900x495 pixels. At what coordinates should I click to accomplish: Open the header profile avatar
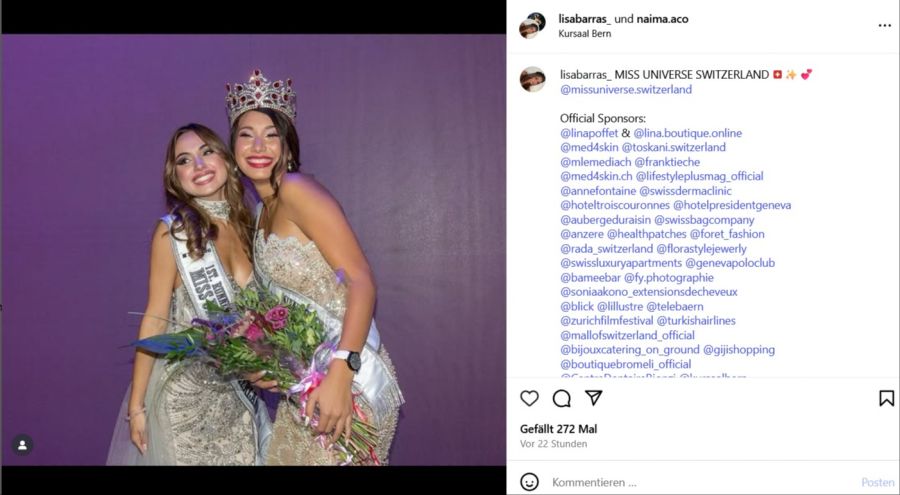click(532, 25)
